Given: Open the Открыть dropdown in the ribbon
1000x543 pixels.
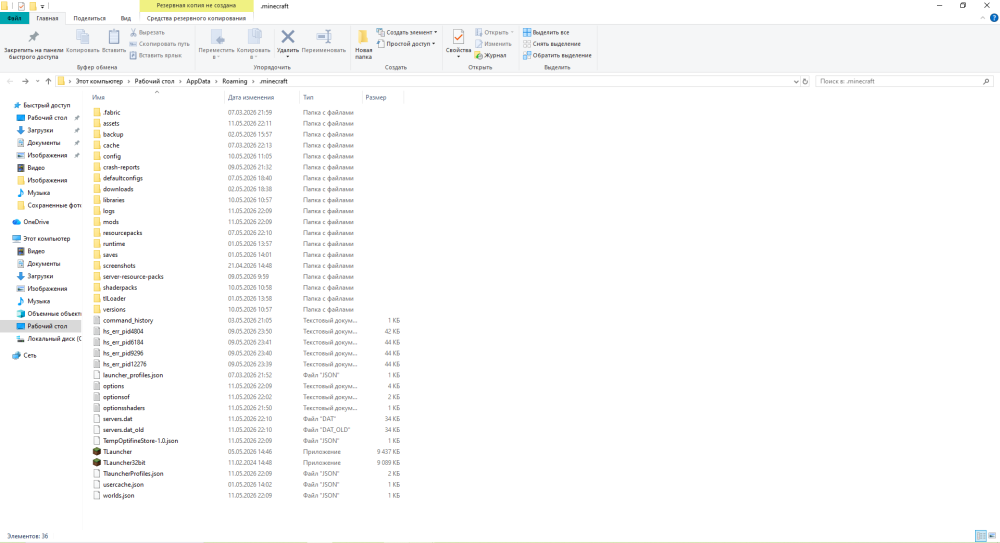Looking at the screenshot, I should click(494, 33).
